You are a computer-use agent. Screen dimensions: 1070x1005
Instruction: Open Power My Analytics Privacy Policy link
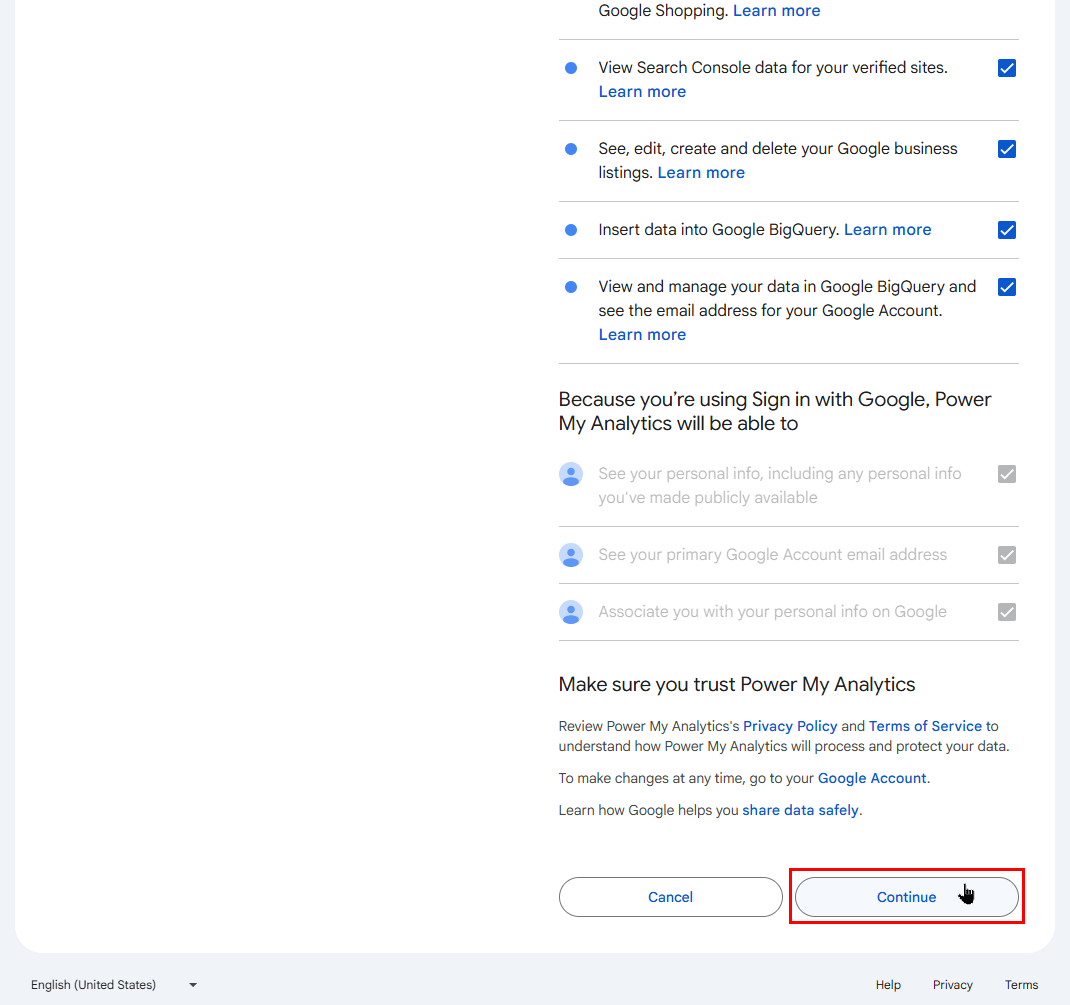pyautogui.click(x=790, y=726)
